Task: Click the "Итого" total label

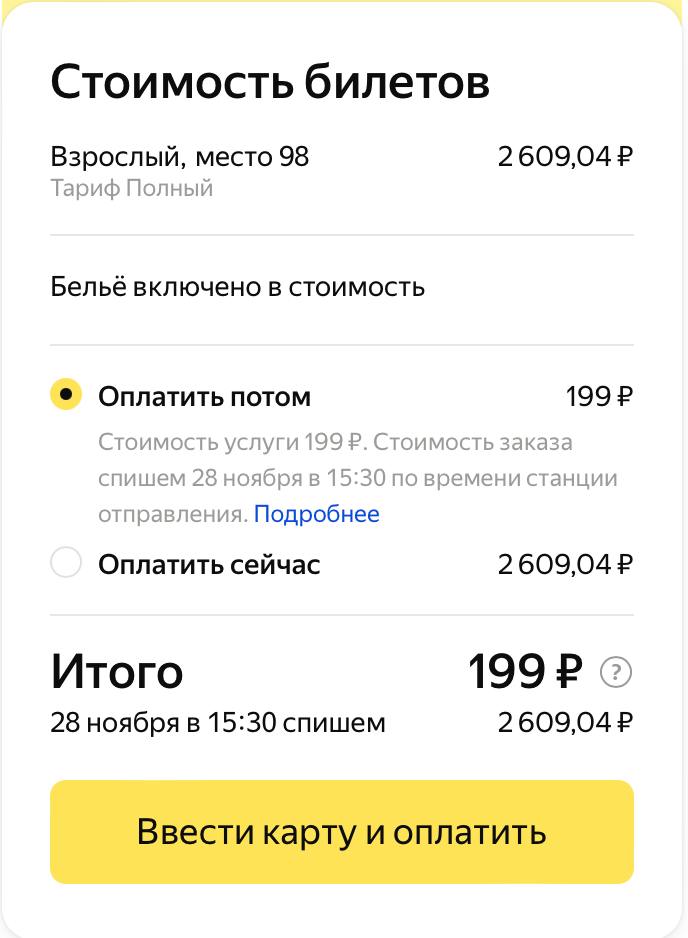Action: (117, 673)
